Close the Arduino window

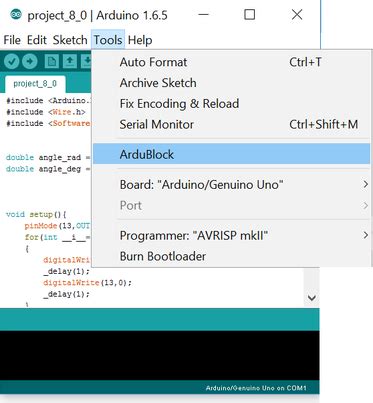(x=297, y=15)
